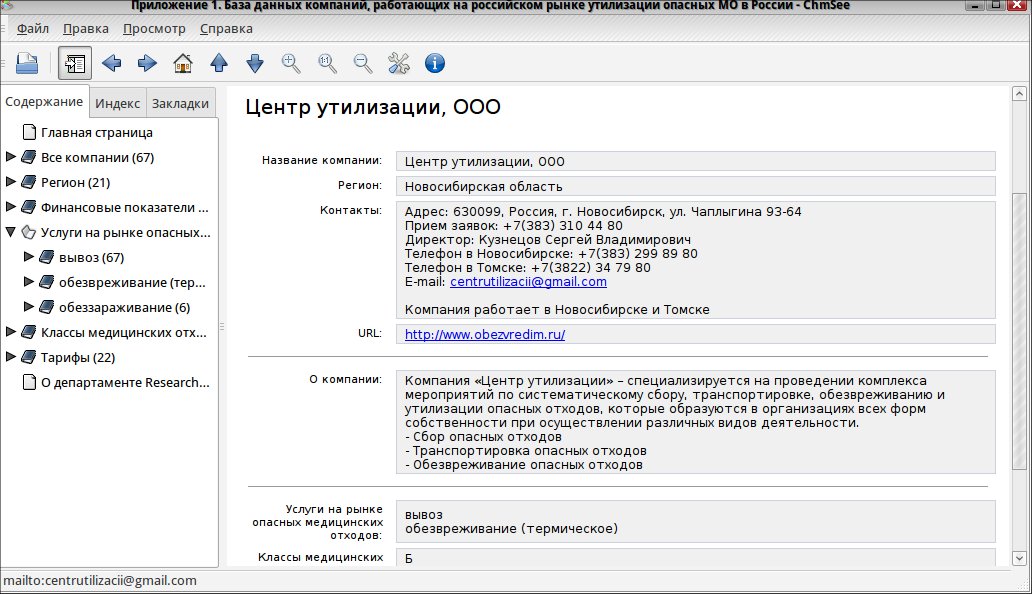Switch to the Закладки tab

(x=180, y=103)
